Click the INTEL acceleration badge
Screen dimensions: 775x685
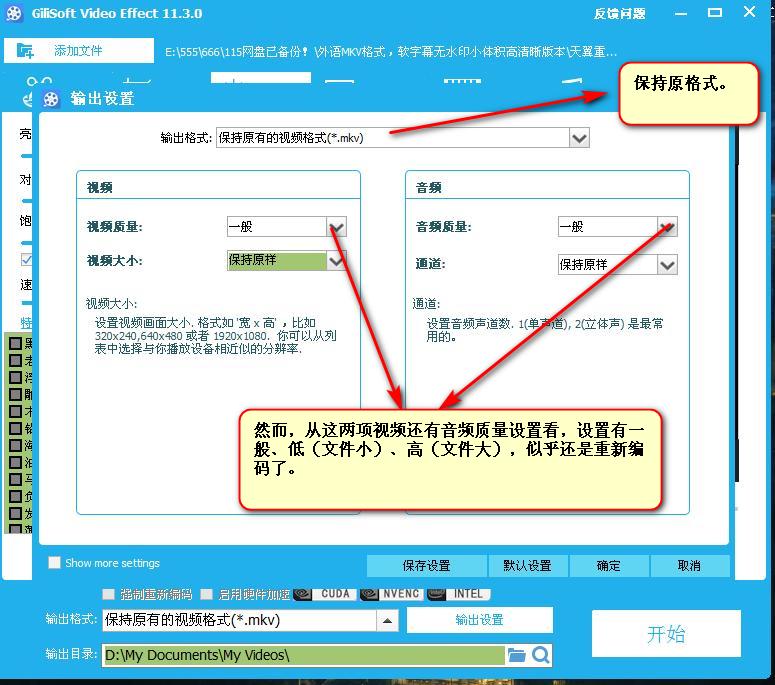coord(458,594)
